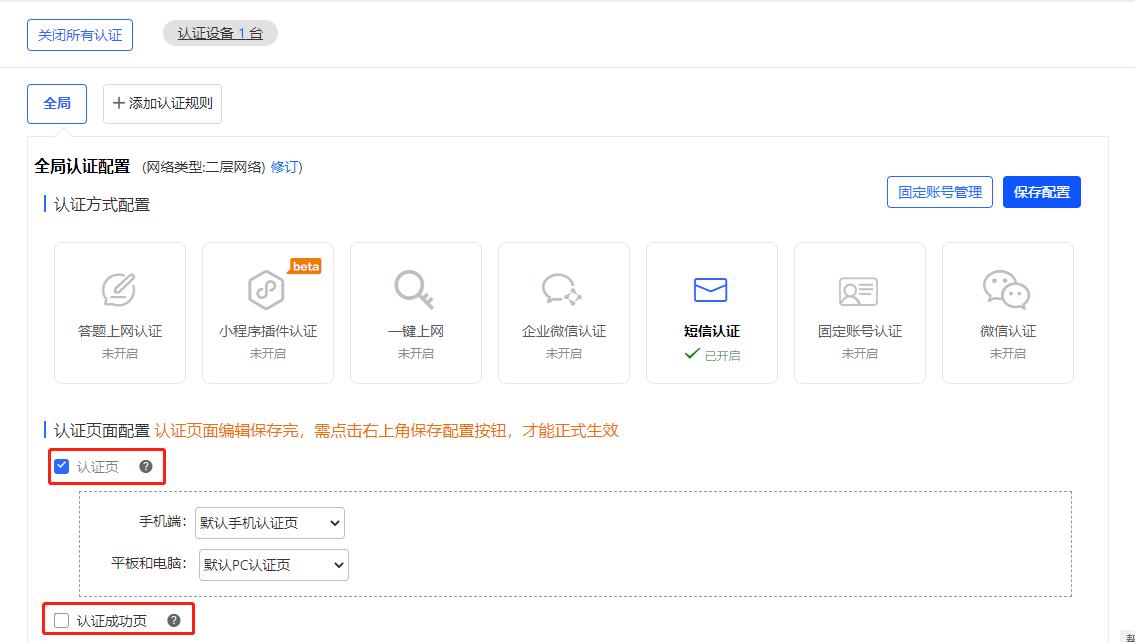The height and width of the screenshot is (642, 1135).
Task: Select the 一键上网 magnifier icon
Action: coord(415,290)
